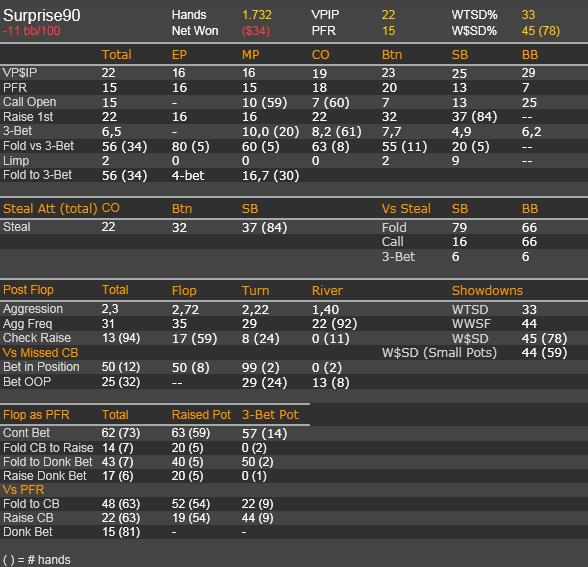Screen dimensions: 588x567
Task: Click the Raised Pot column header
Action: click(201, 415)
